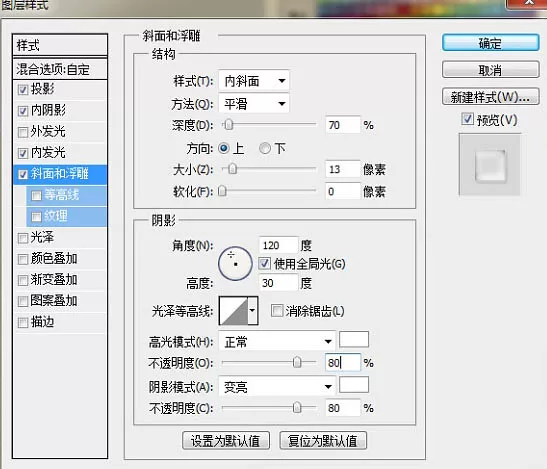Toggle the 内发光 checkbox
Screen dimensions: 547x469
click(23, 153)
